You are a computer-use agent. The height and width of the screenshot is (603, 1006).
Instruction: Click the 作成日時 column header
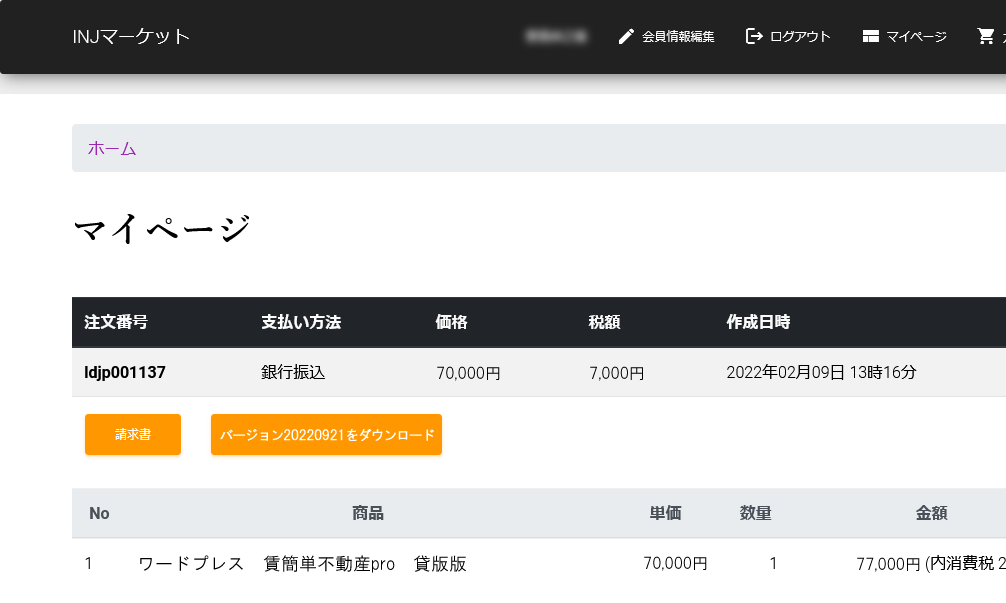point(758,323)
